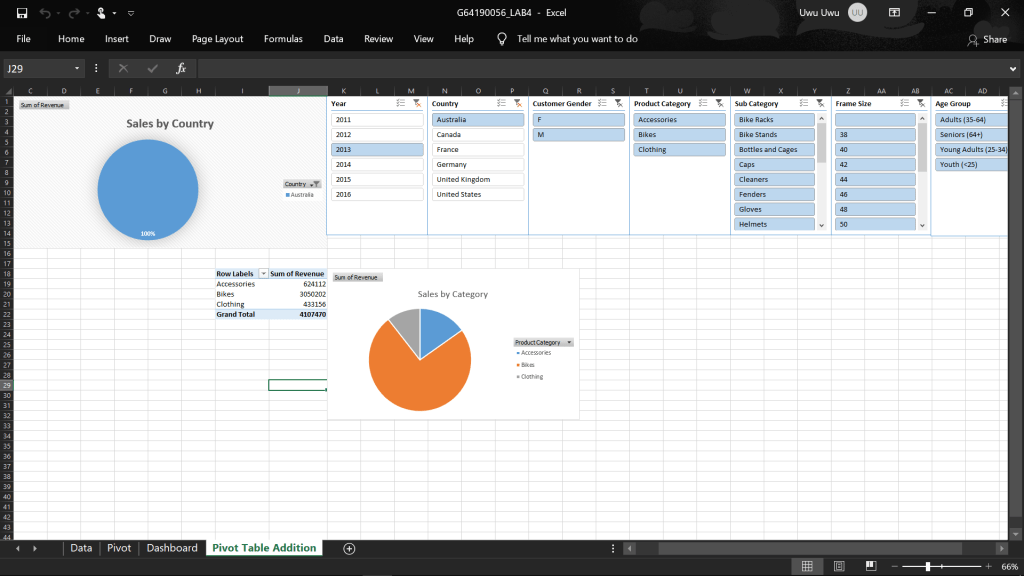The image size is (1024, 576).
Task: Clear the filter on the Country slicer
Action: click(x=517, y=103)
